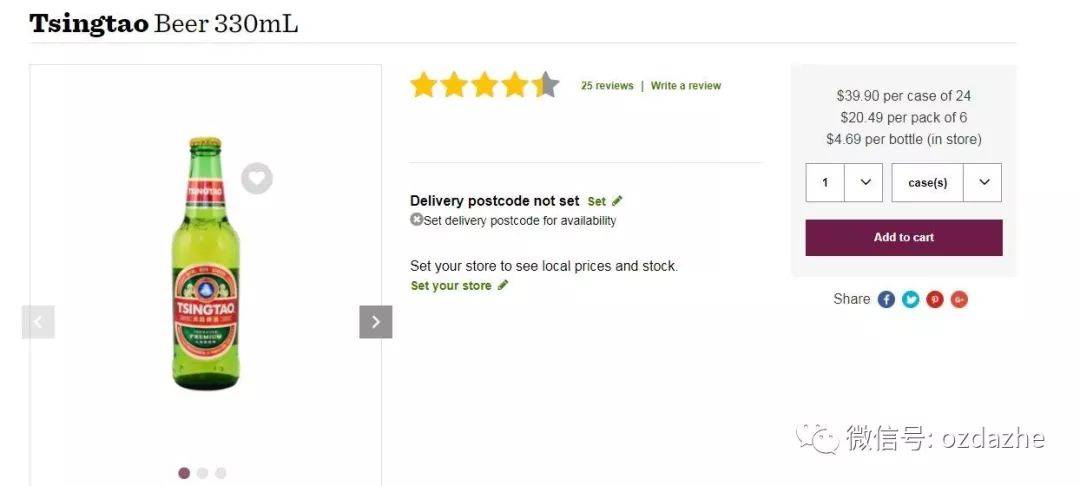This screenshot has width=1080, height=486.
Task: Click Set your store link
Action: [x=451, y=286]
